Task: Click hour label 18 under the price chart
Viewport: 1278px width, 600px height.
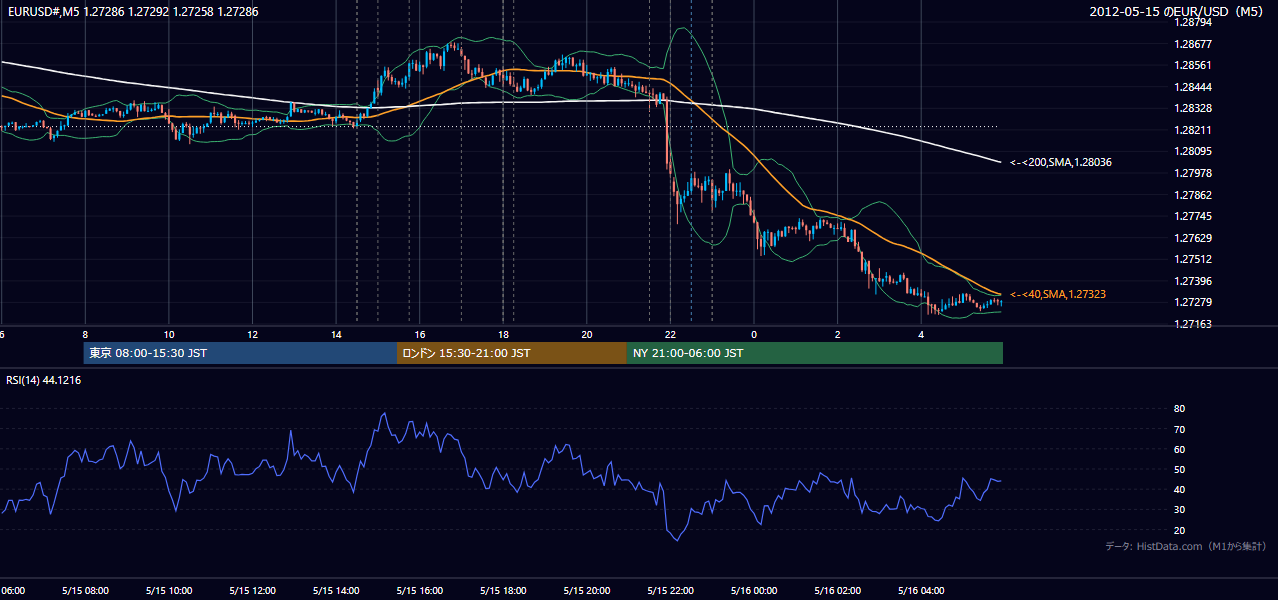Action: click(x=504, y=334)
